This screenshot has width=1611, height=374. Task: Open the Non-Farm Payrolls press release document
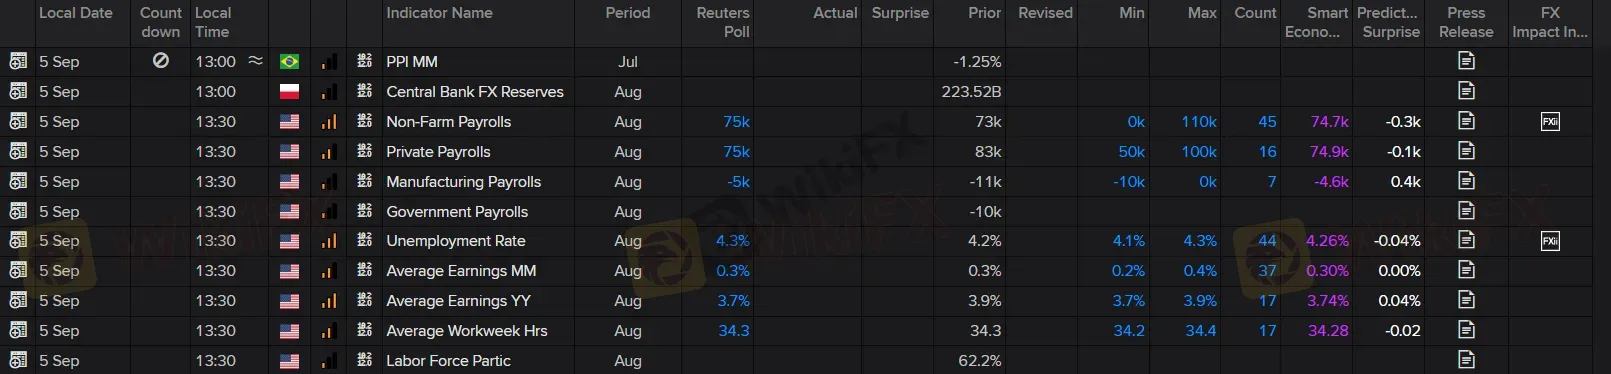1466,121
